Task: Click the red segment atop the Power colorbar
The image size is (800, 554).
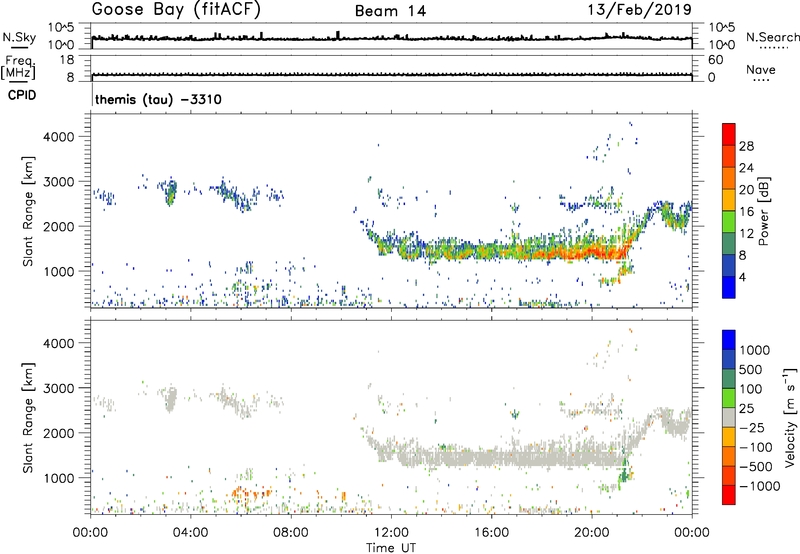Action: pos(729,134)
